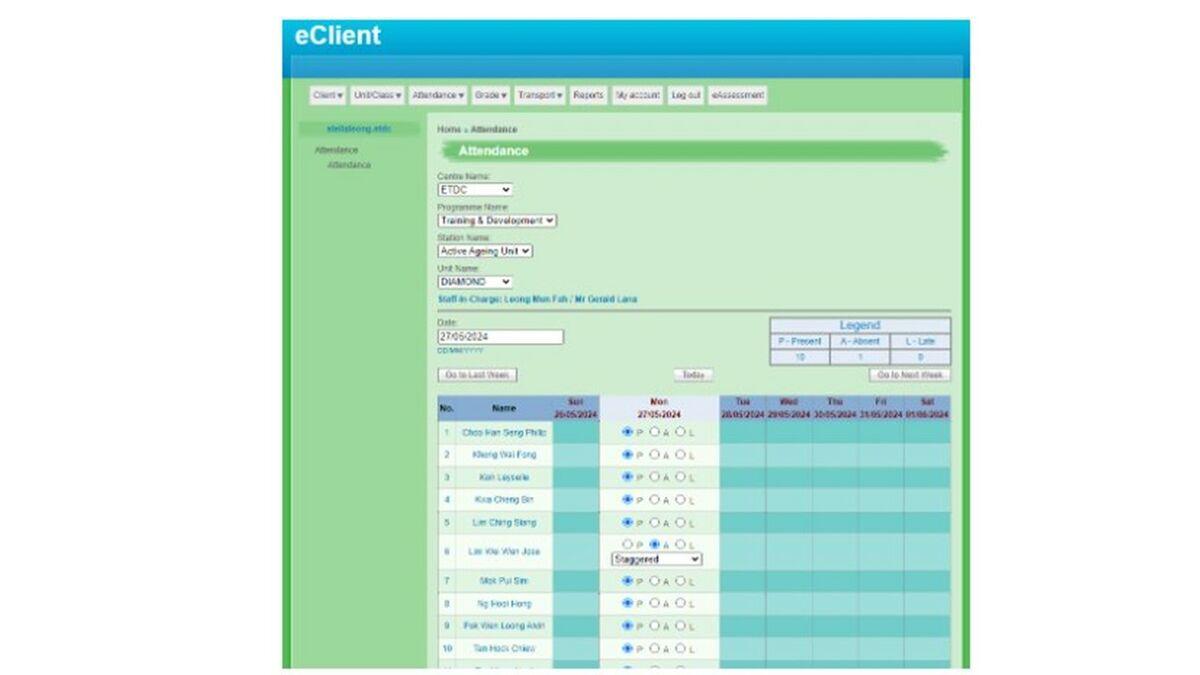Click the Reports button in navigation bar

[x=588, y=95]
